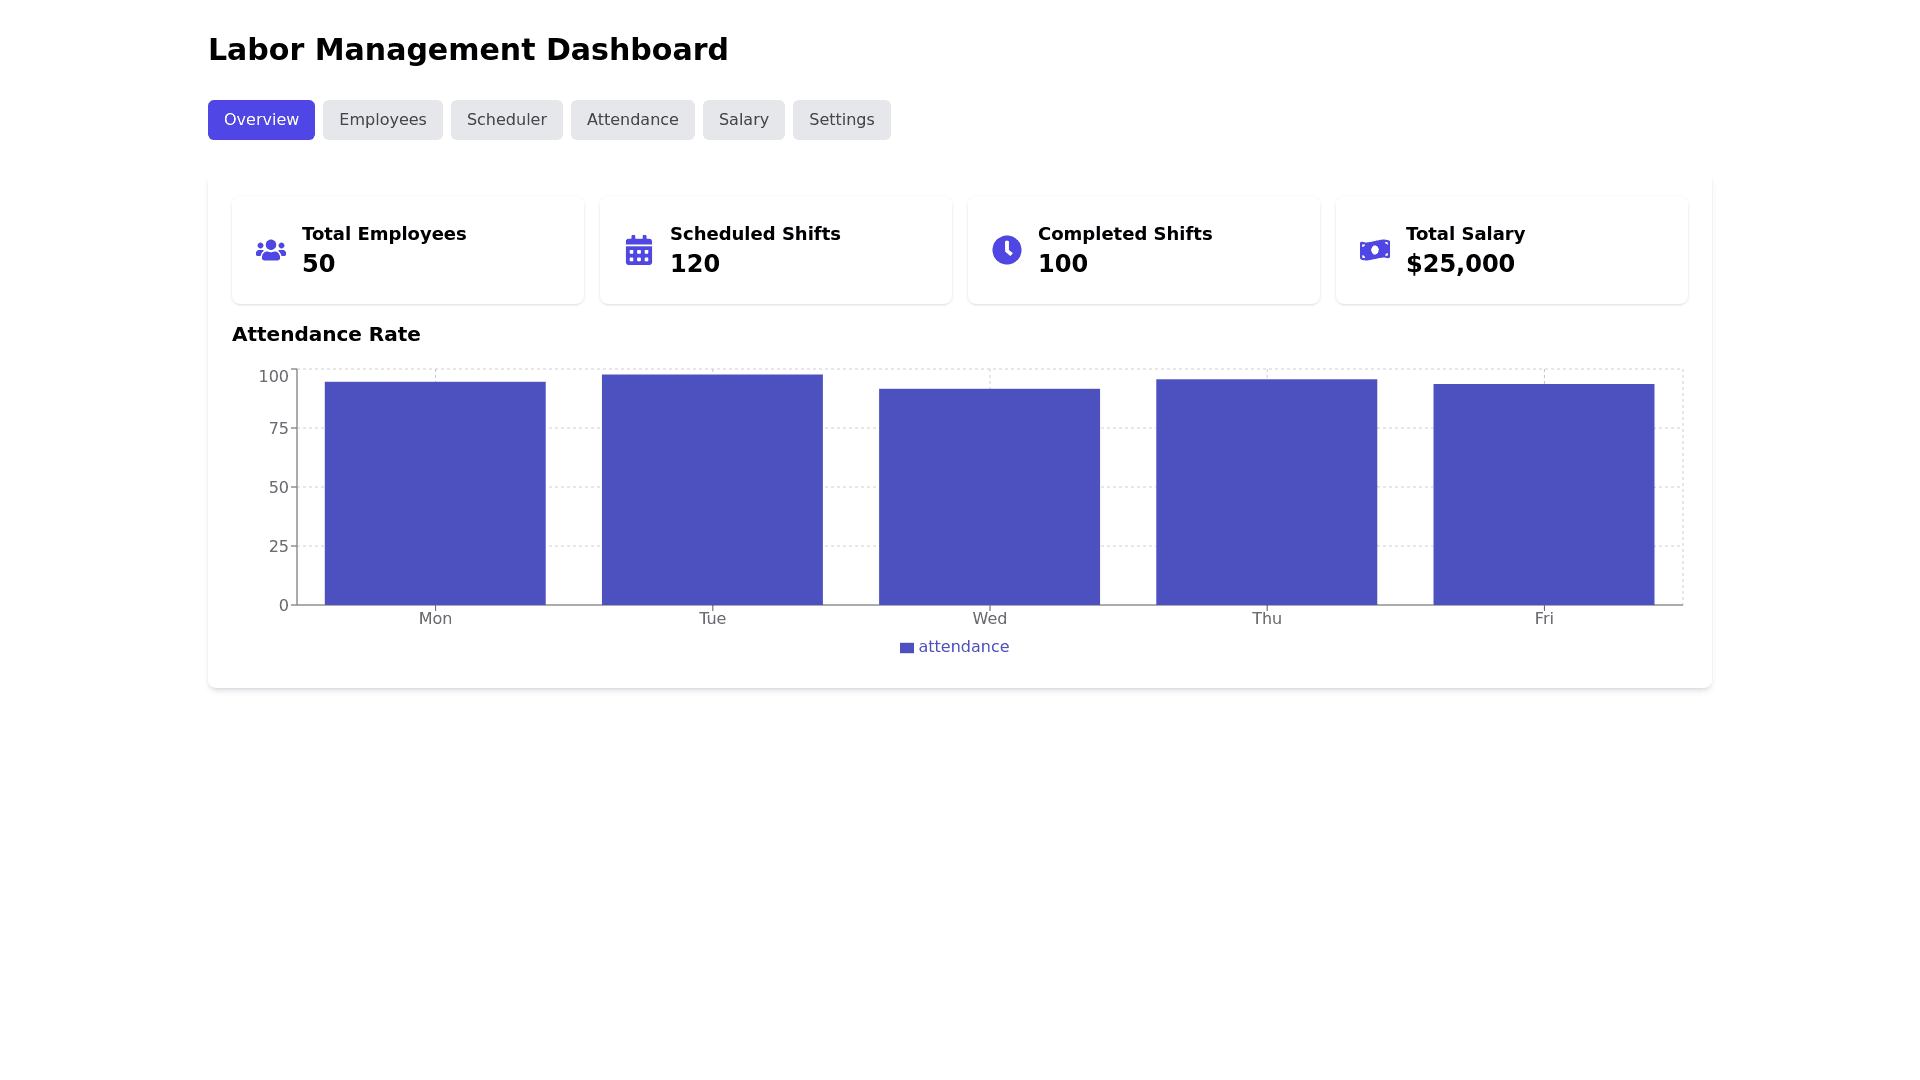The image size is (1920, 1080).
Task: Select the active Overview tab
Action: click(x=261, y=120)
